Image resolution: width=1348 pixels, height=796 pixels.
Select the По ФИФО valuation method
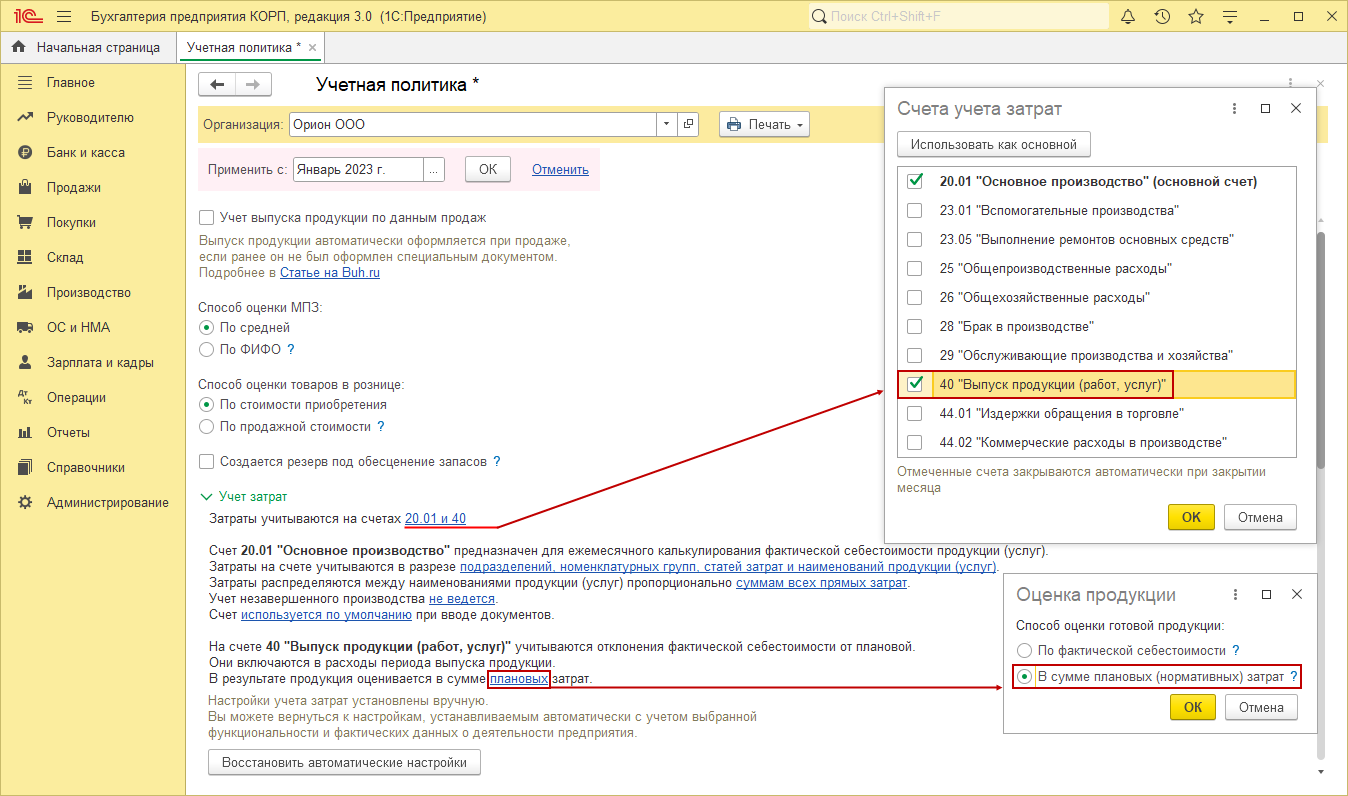point(206,350)
